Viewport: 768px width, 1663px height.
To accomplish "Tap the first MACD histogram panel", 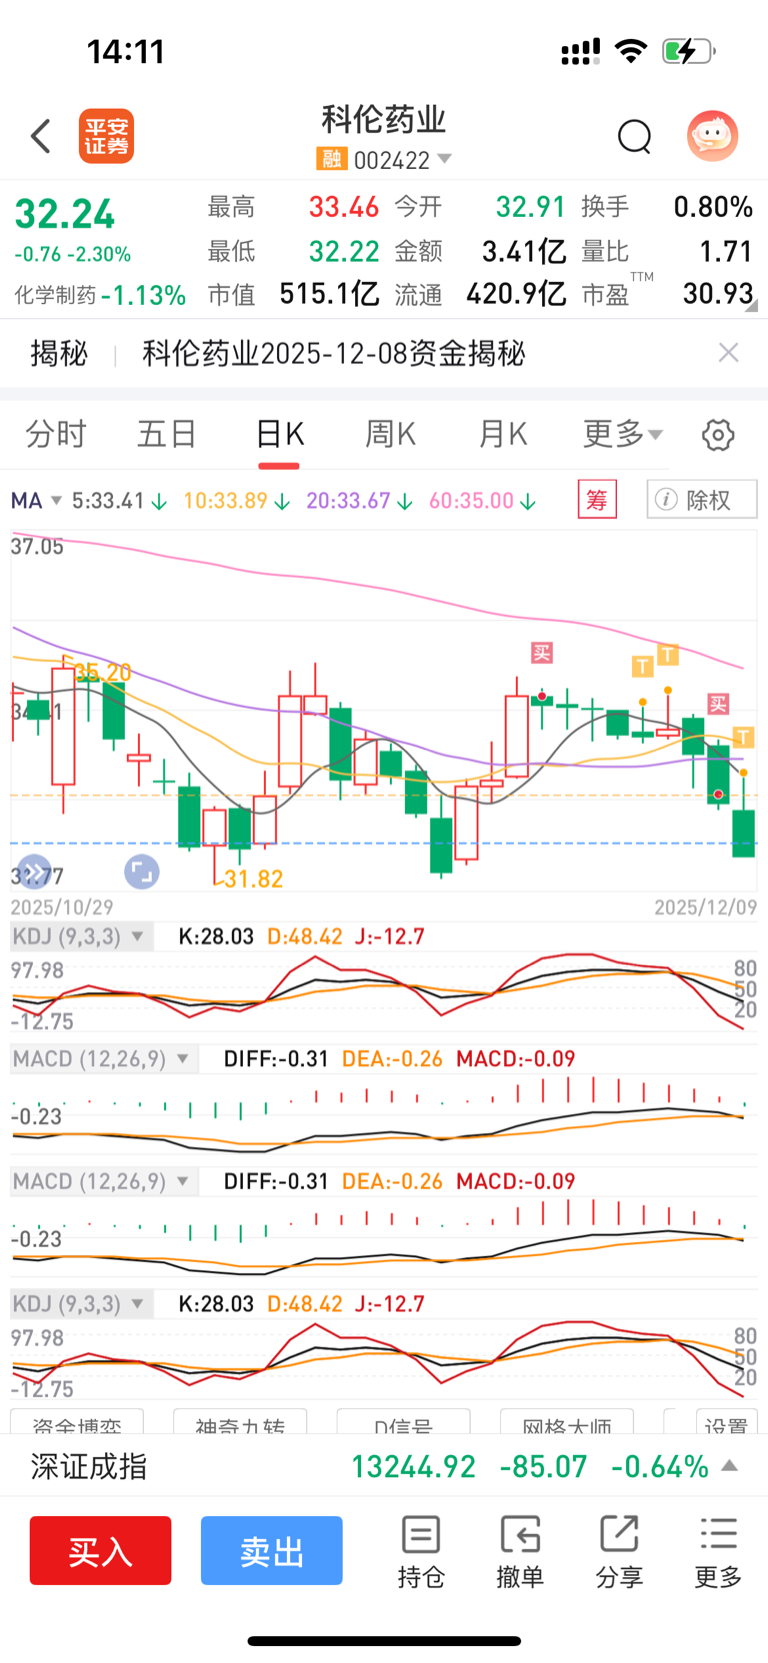I will point(384,1113).
